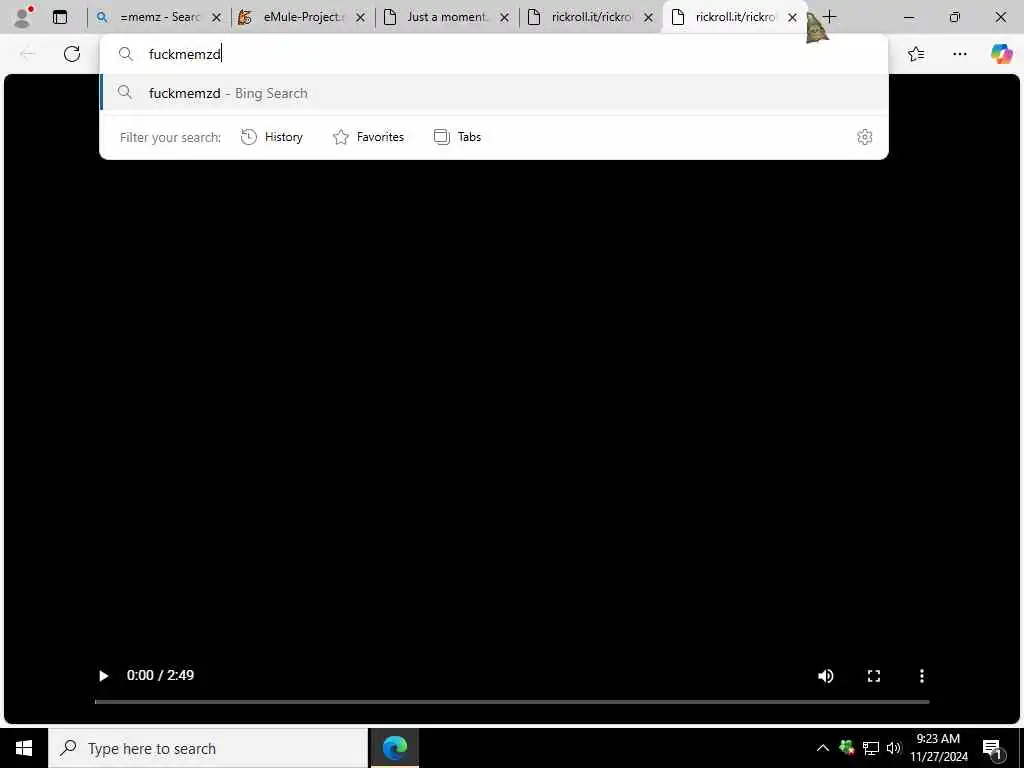The width and height of the screenshot is (1024, 768).
Task: Switch to the first rickroll.it tab
Action: click(x=590, y=17)
